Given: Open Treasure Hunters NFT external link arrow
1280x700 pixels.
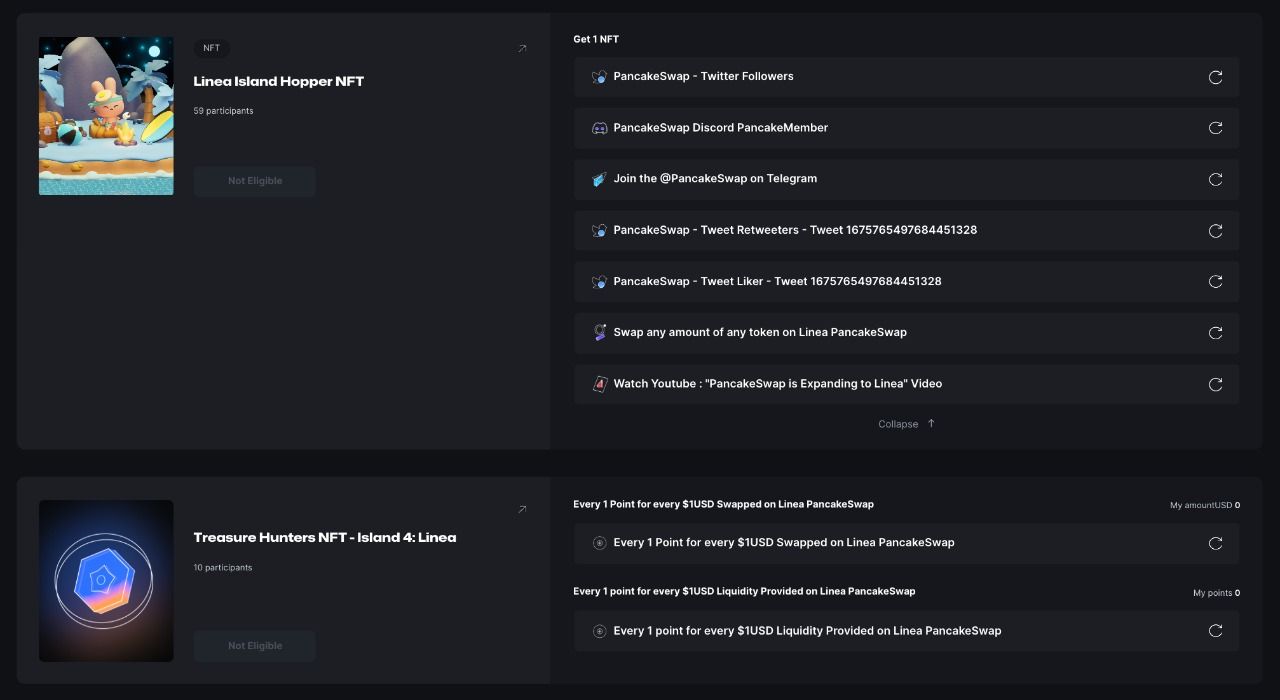Looking at the screenshot, I should (x=521, y=510).
